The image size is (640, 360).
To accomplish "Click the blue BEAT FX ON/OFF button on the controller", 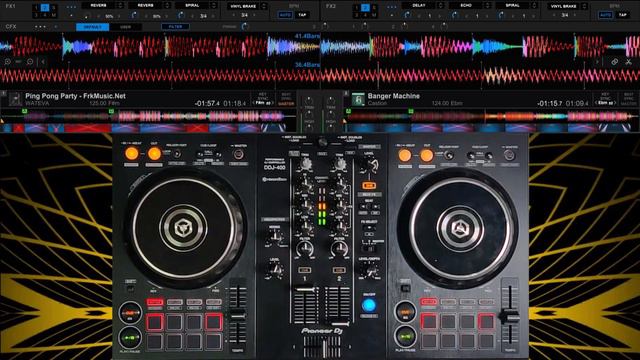I will coord(369,305).
